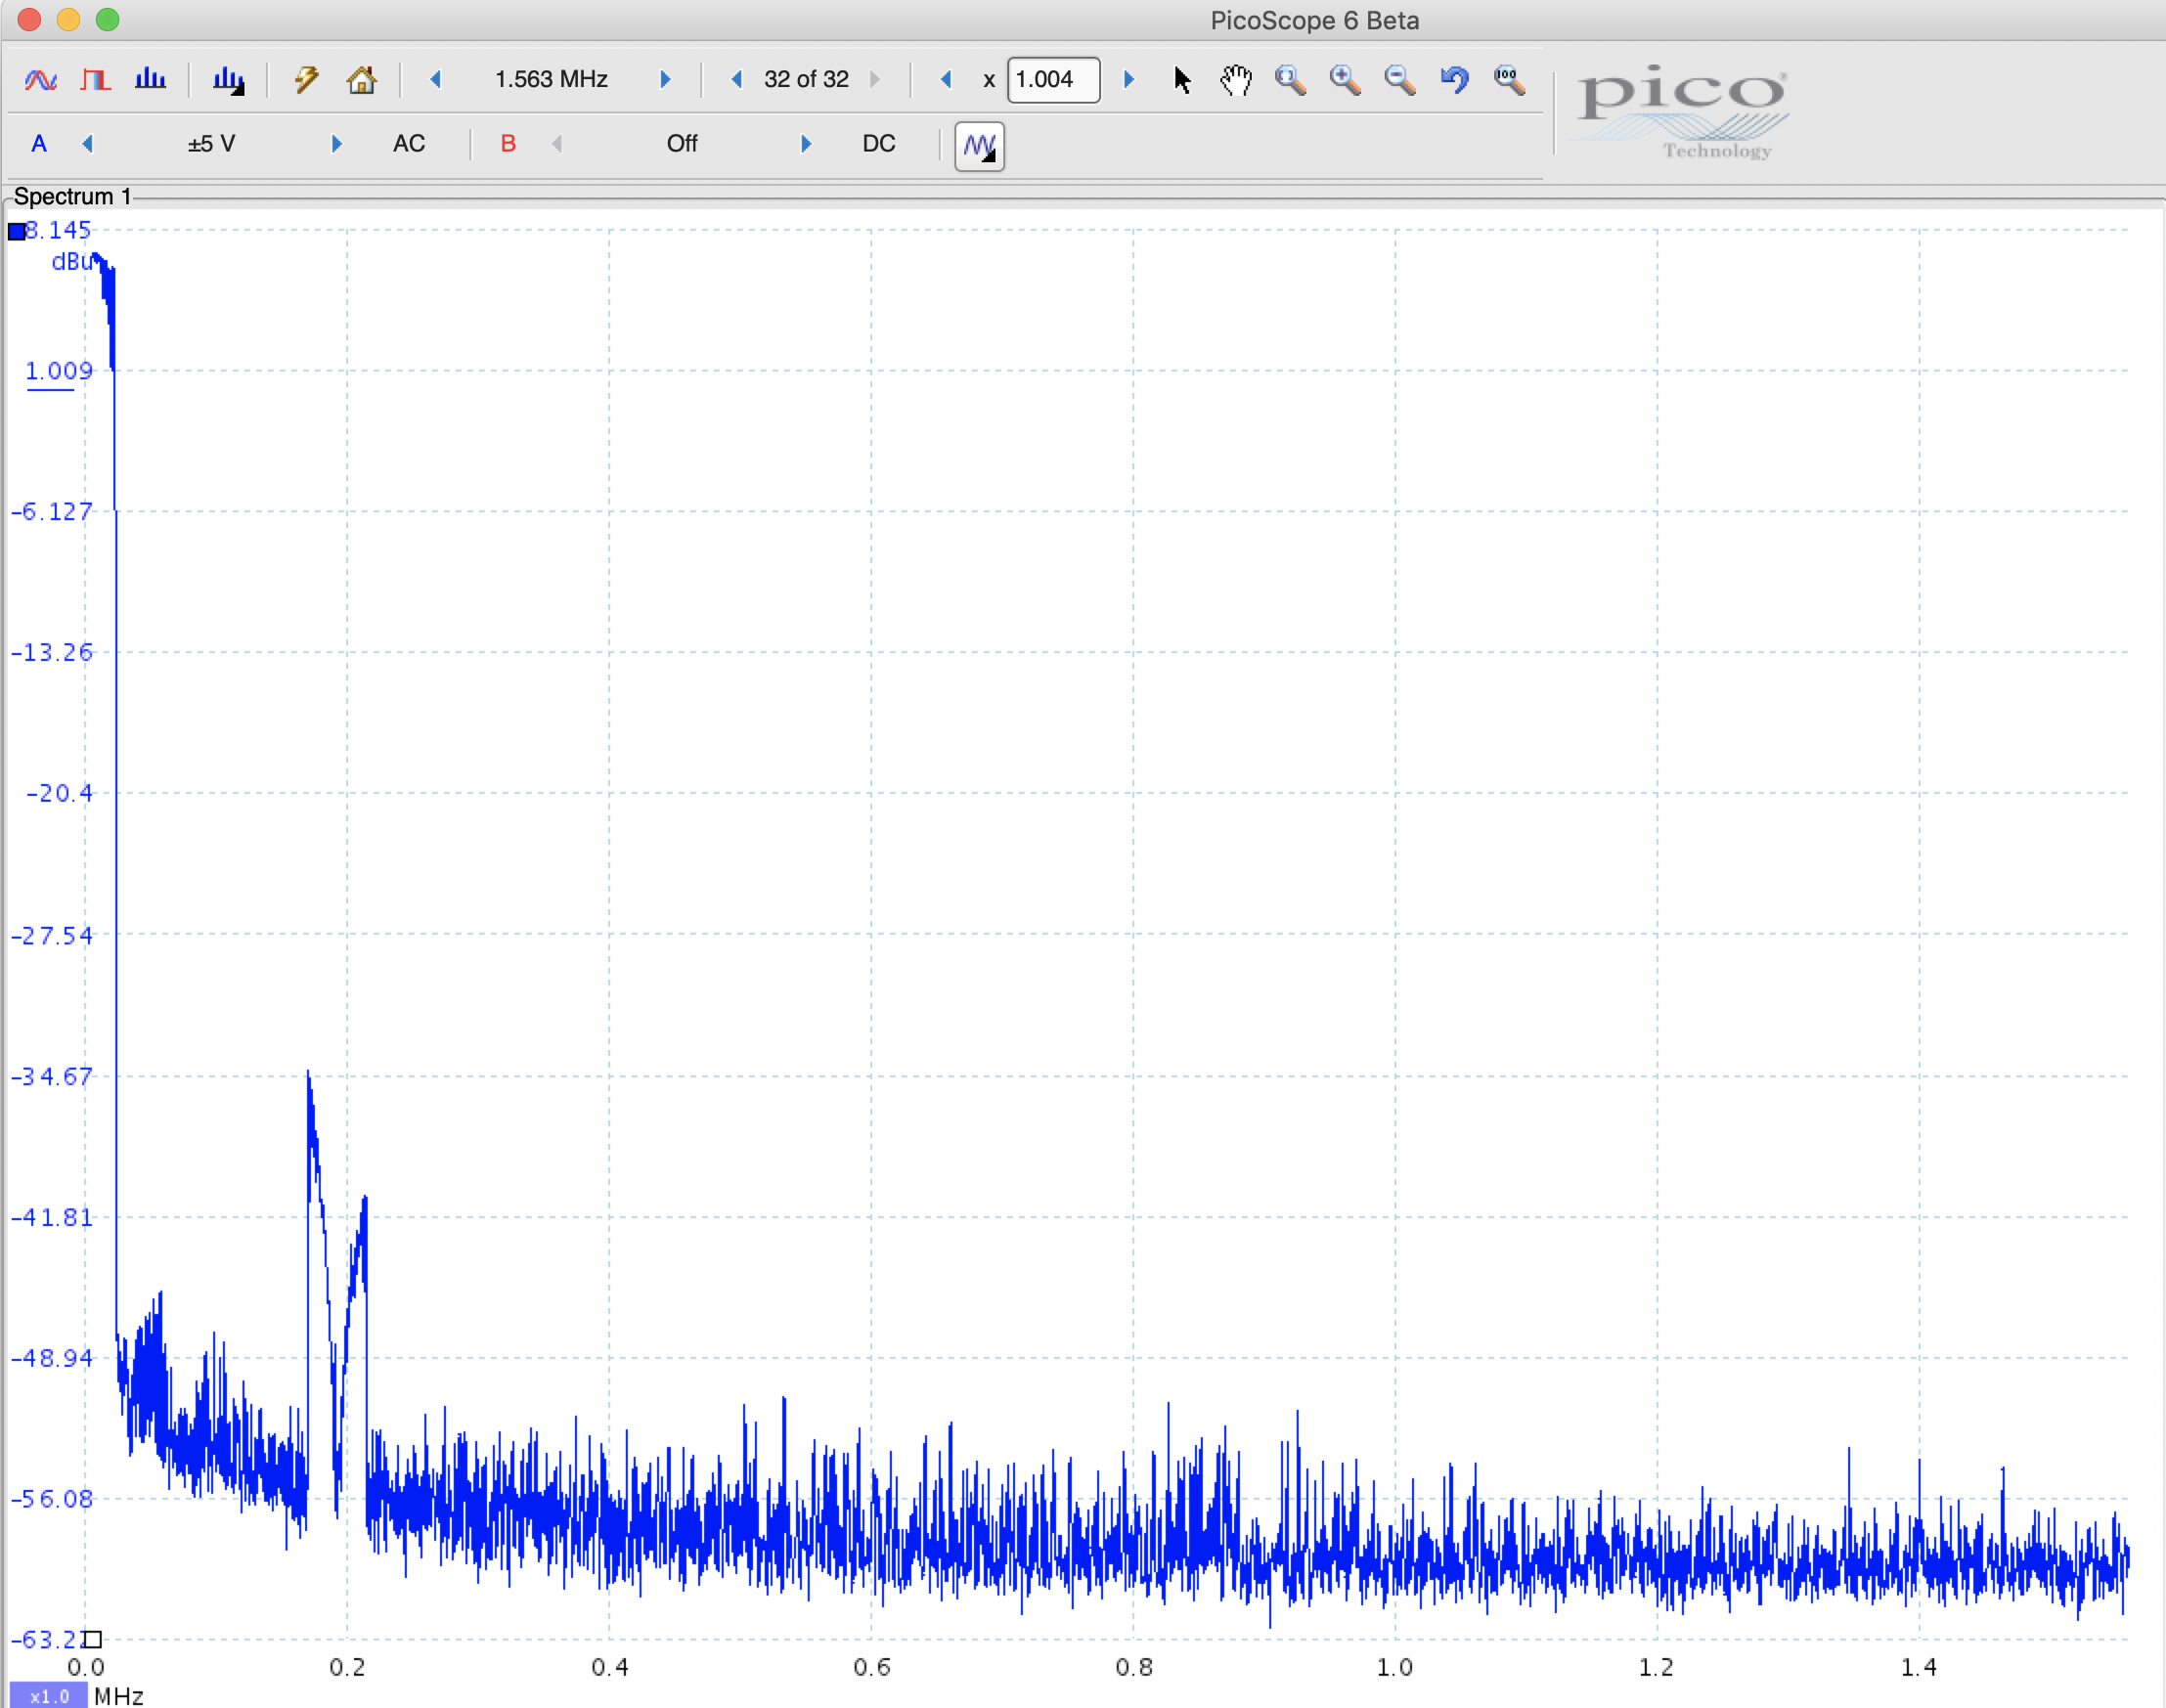Increase channel A ±5 V range
This screenshot has height=1708, width=2166.
337,144
